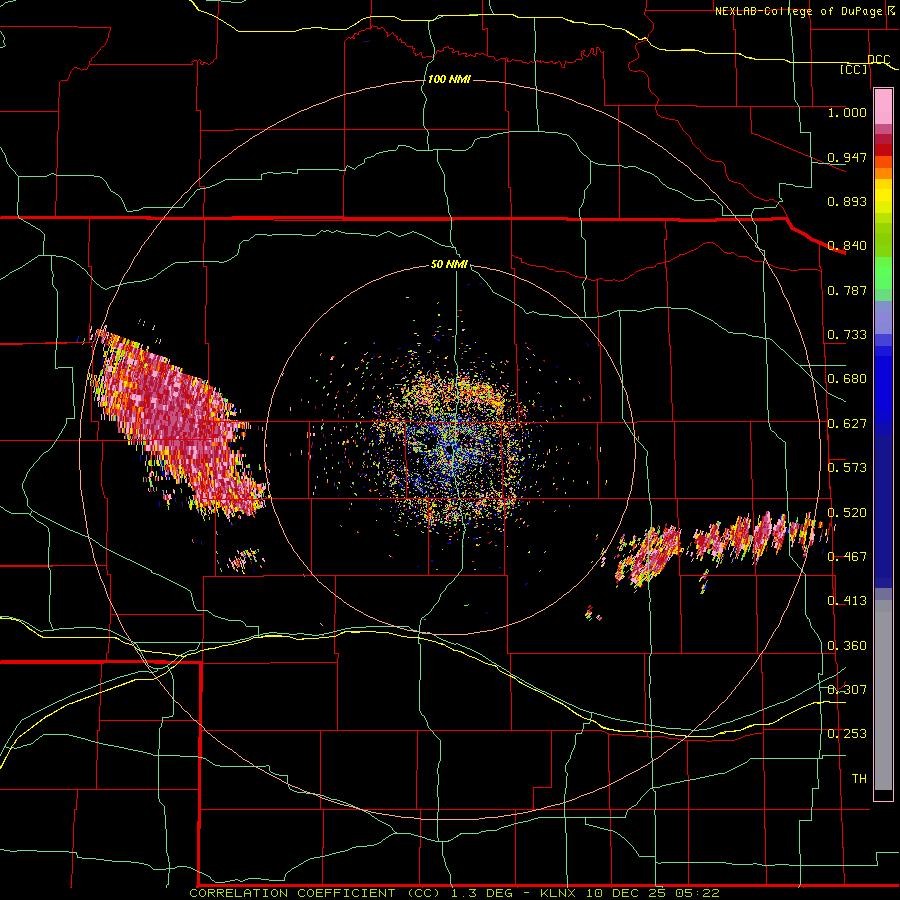Click the 0.893 scale value

coord(847,201)
